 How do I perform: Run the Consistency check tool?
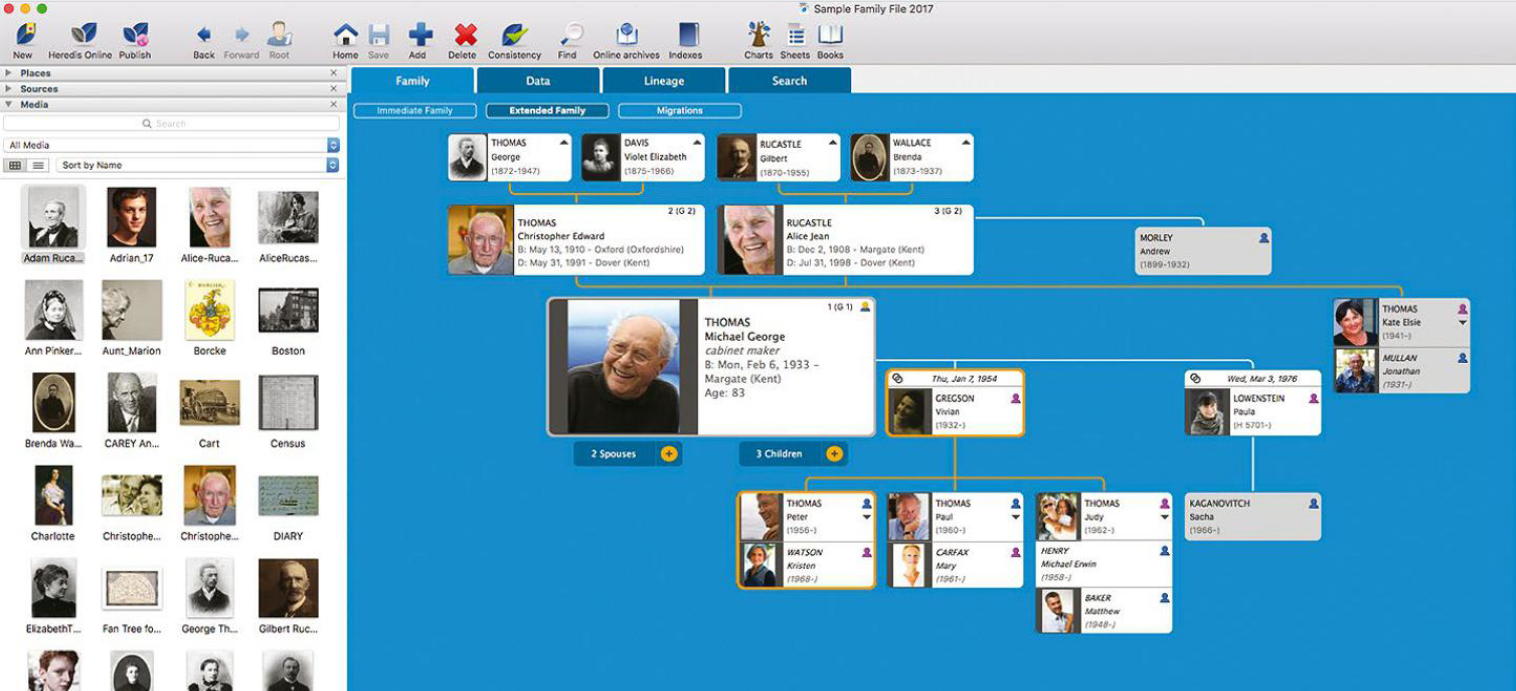(515, 35)
